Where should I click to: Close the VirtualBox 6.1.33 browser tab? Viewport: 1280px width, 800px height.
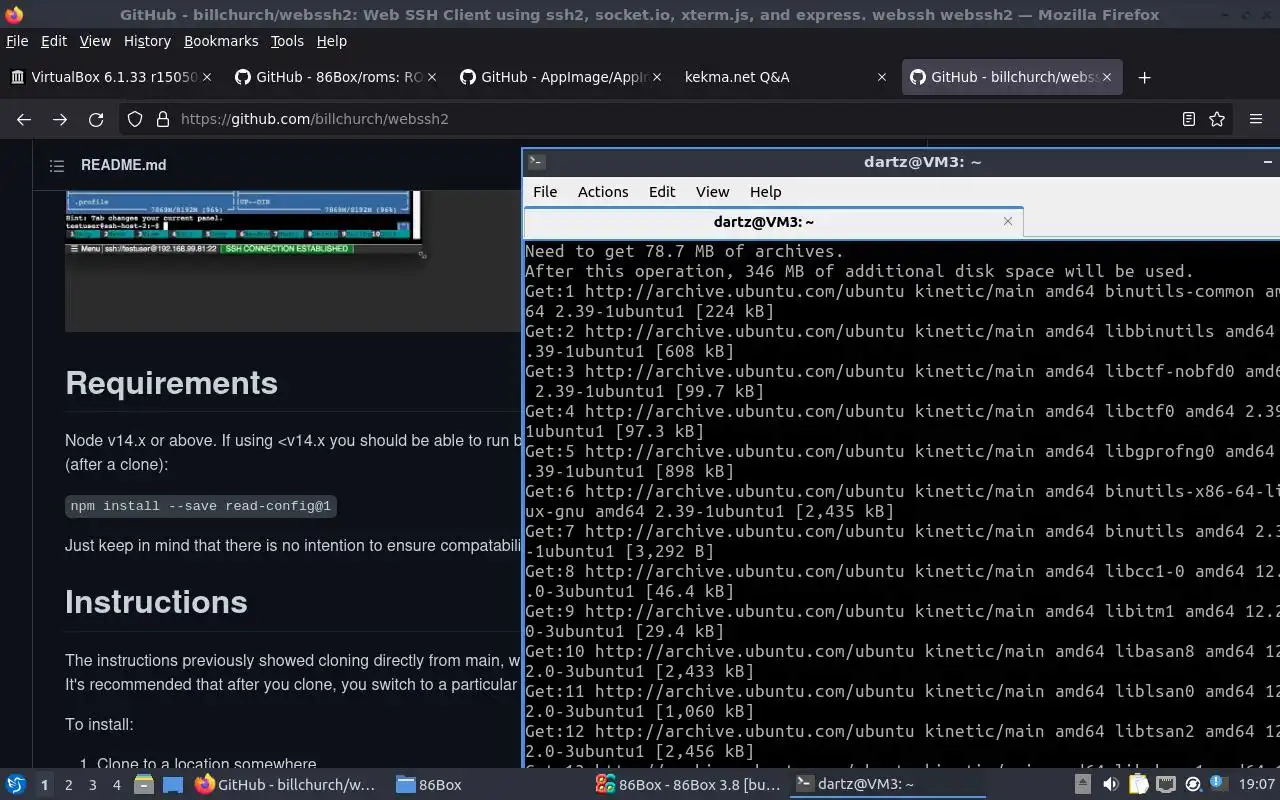tap(207, 77)
